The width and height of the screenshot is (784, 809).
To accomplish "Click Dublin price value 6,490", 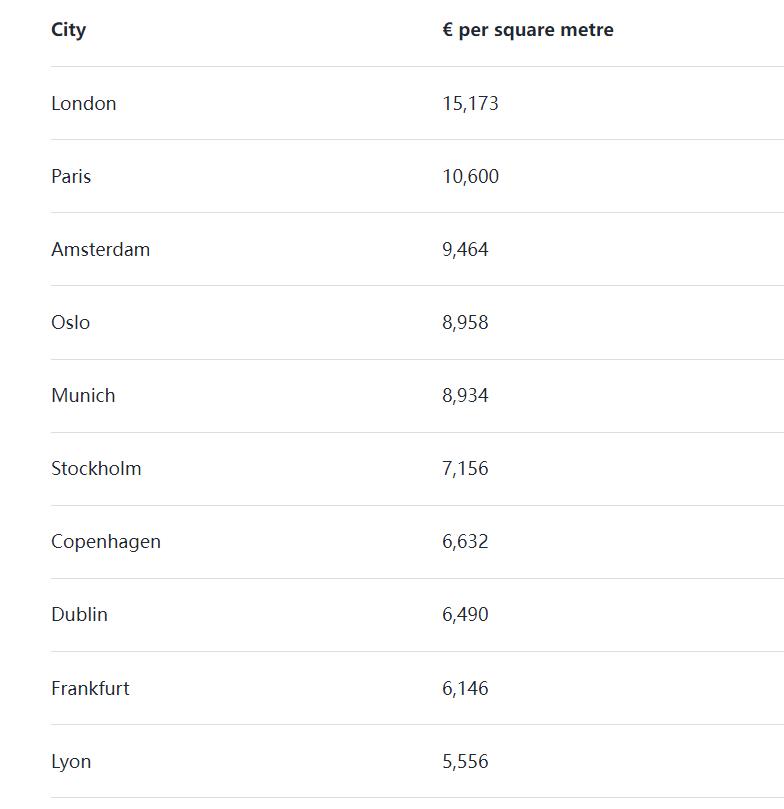I will (465, 614).
